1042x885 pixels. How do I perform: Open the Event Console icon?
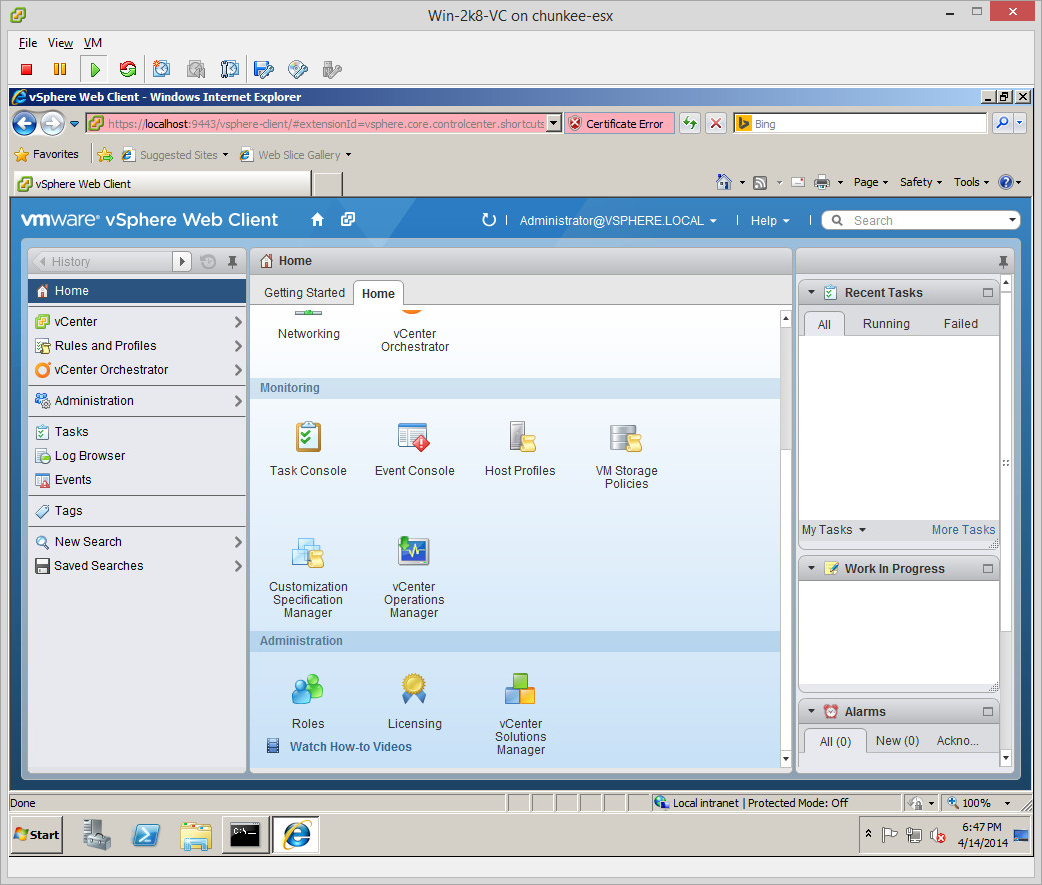click(414, 438)
